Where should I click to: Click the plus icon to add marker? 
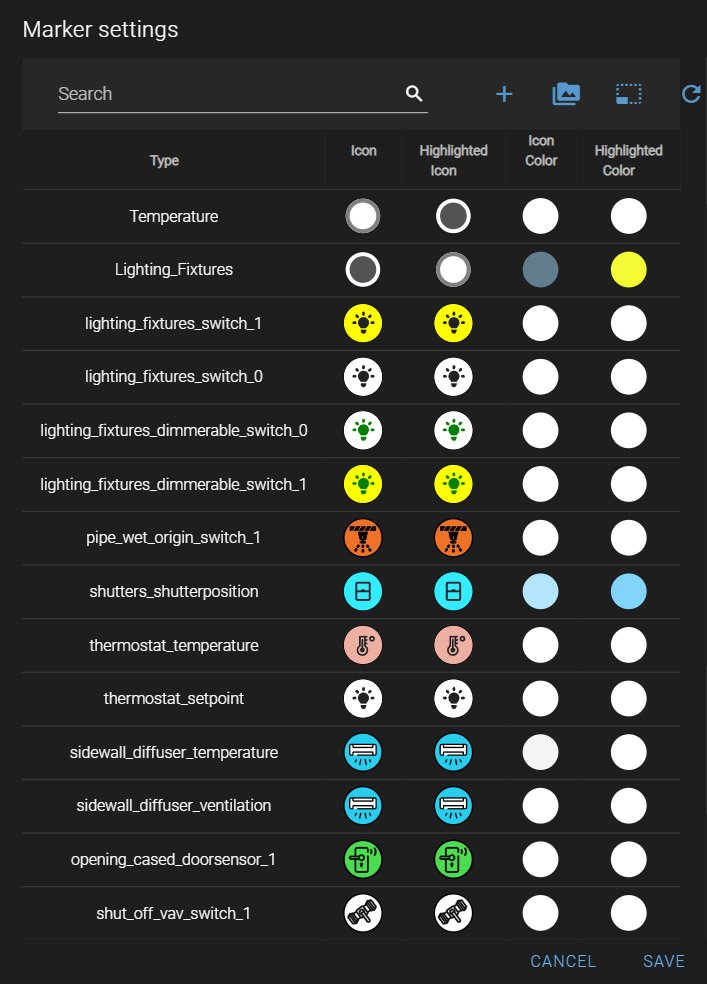pyautogui.click(x=504, y=94)
